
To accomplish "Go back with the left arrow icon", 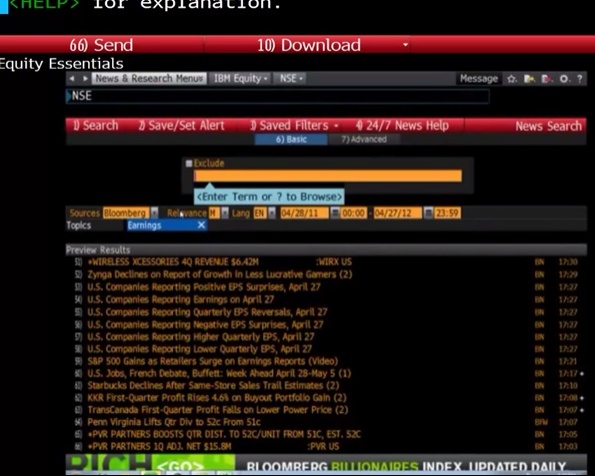I will coord(72,79).
